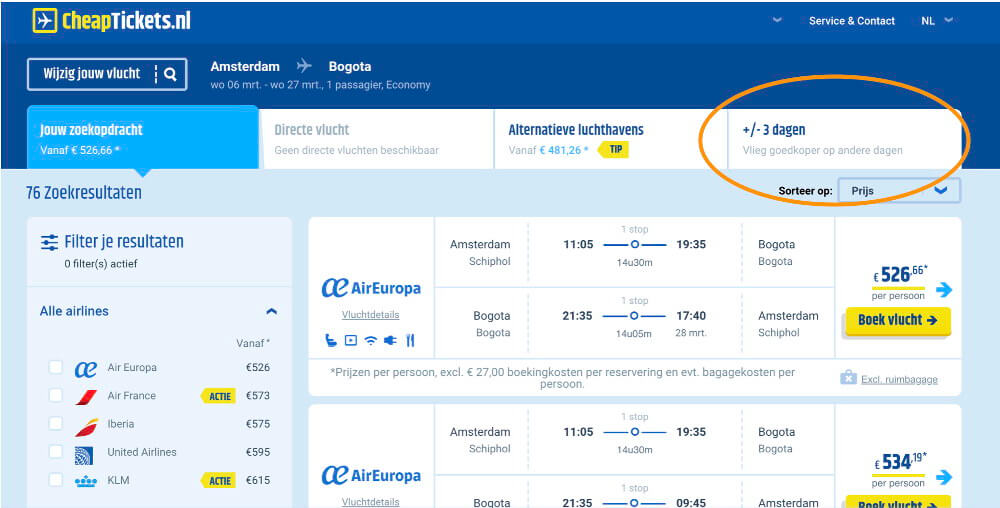Click the 1 stop marker on 21:35–17:40 return flight

635,316
